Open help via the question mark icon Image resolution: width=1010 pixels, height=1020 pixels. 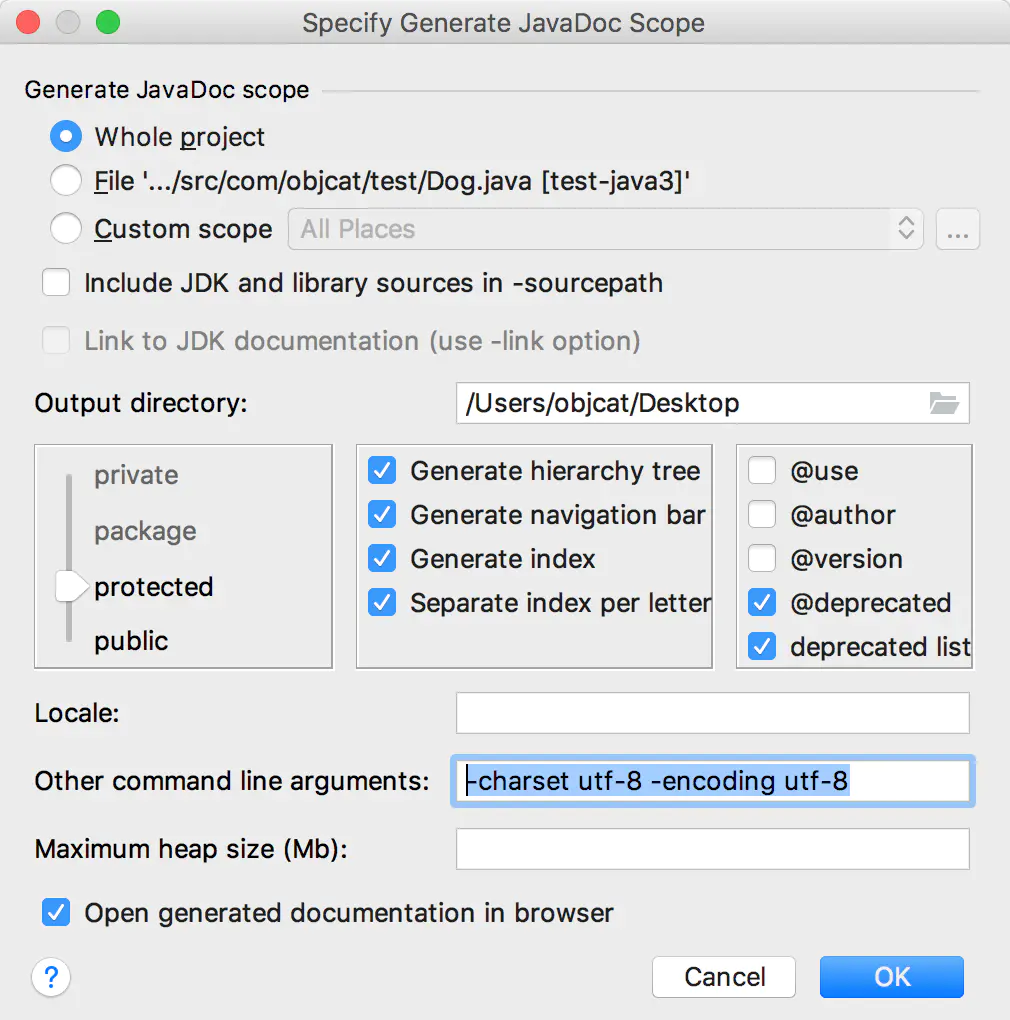click(x=51, y=977)
